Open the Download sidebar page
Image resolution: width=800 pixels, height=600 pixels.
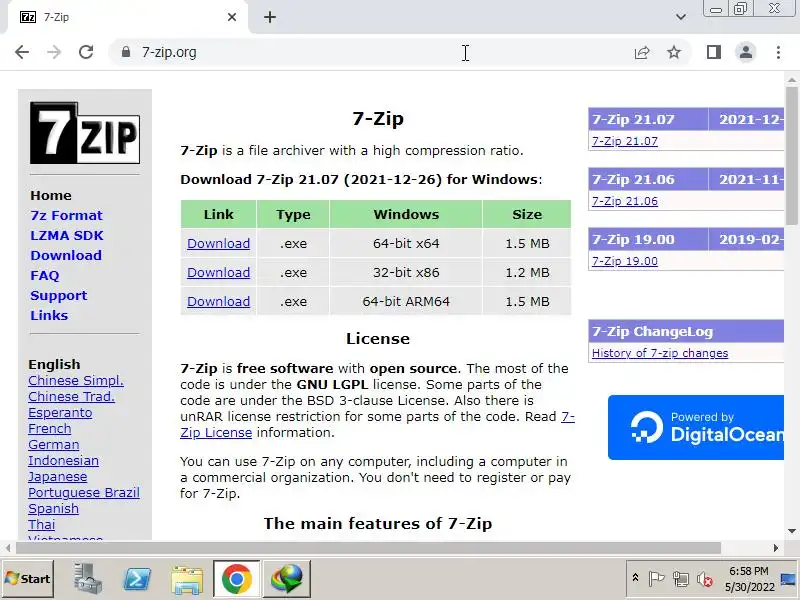pyautogui.click(x=66, y=255)
